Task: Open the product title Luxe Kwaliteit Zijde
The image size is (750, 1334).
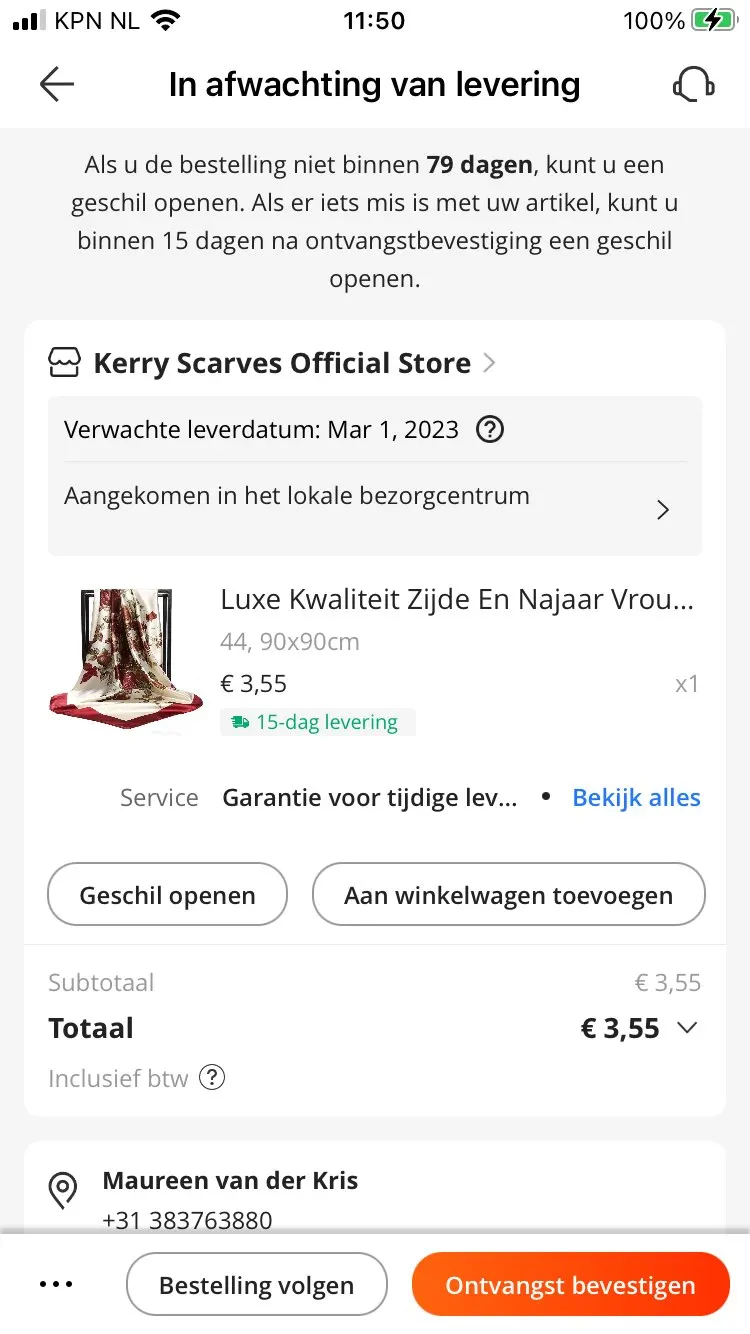Action: (456, 599)
